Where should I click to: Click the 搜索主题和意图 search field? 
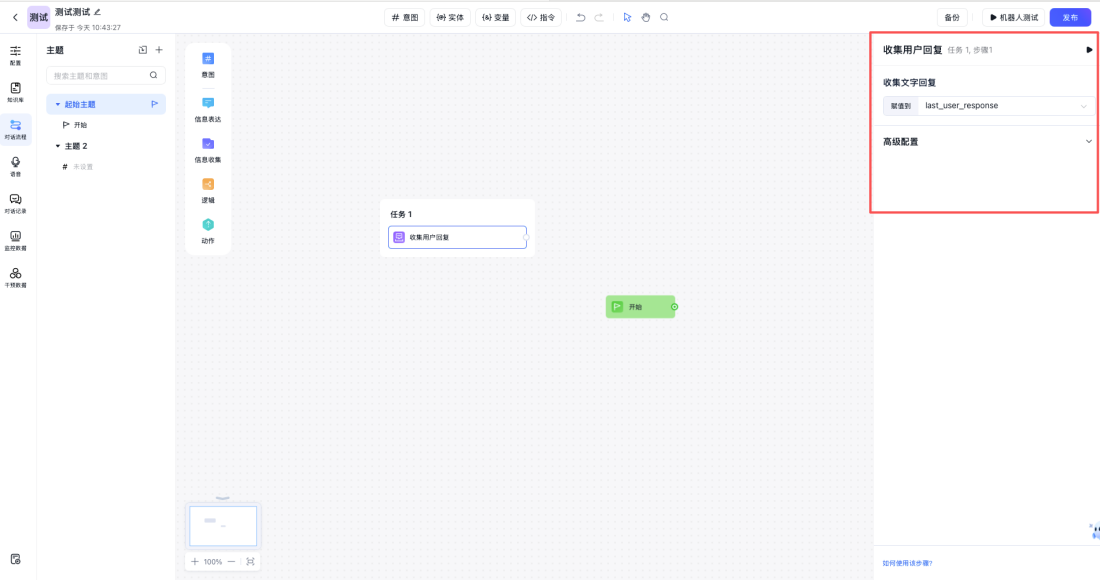click(98, 75)
